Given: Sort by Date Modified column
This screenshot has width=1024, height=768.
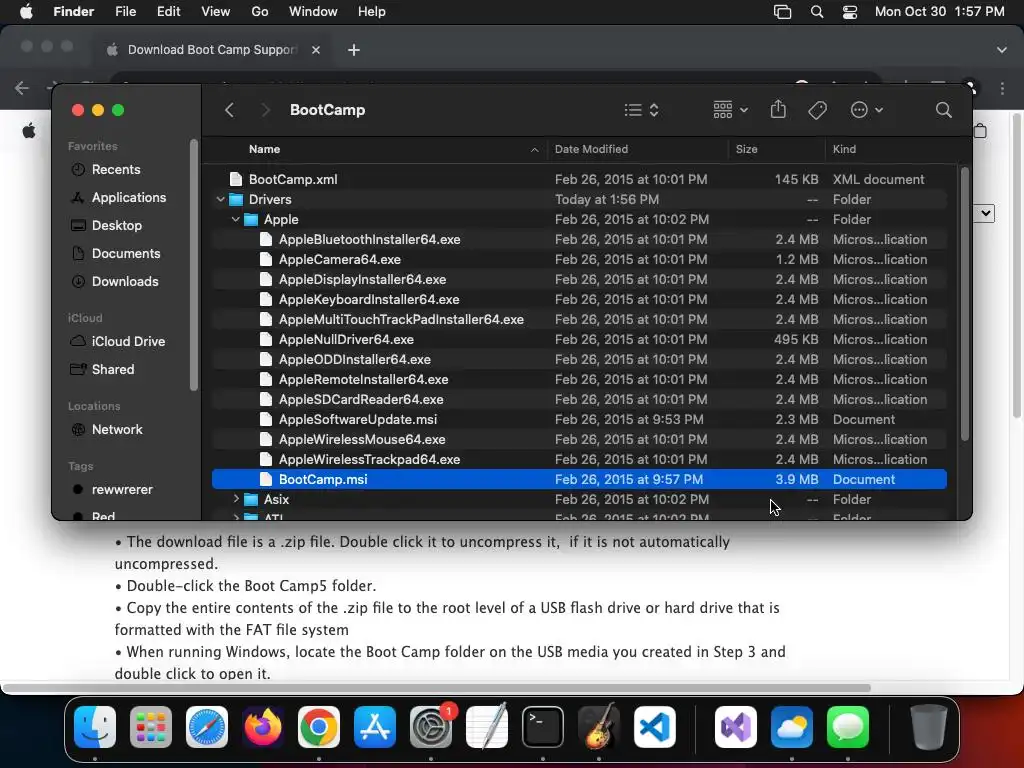Looking at the screenshot, I should coord(591,149).
